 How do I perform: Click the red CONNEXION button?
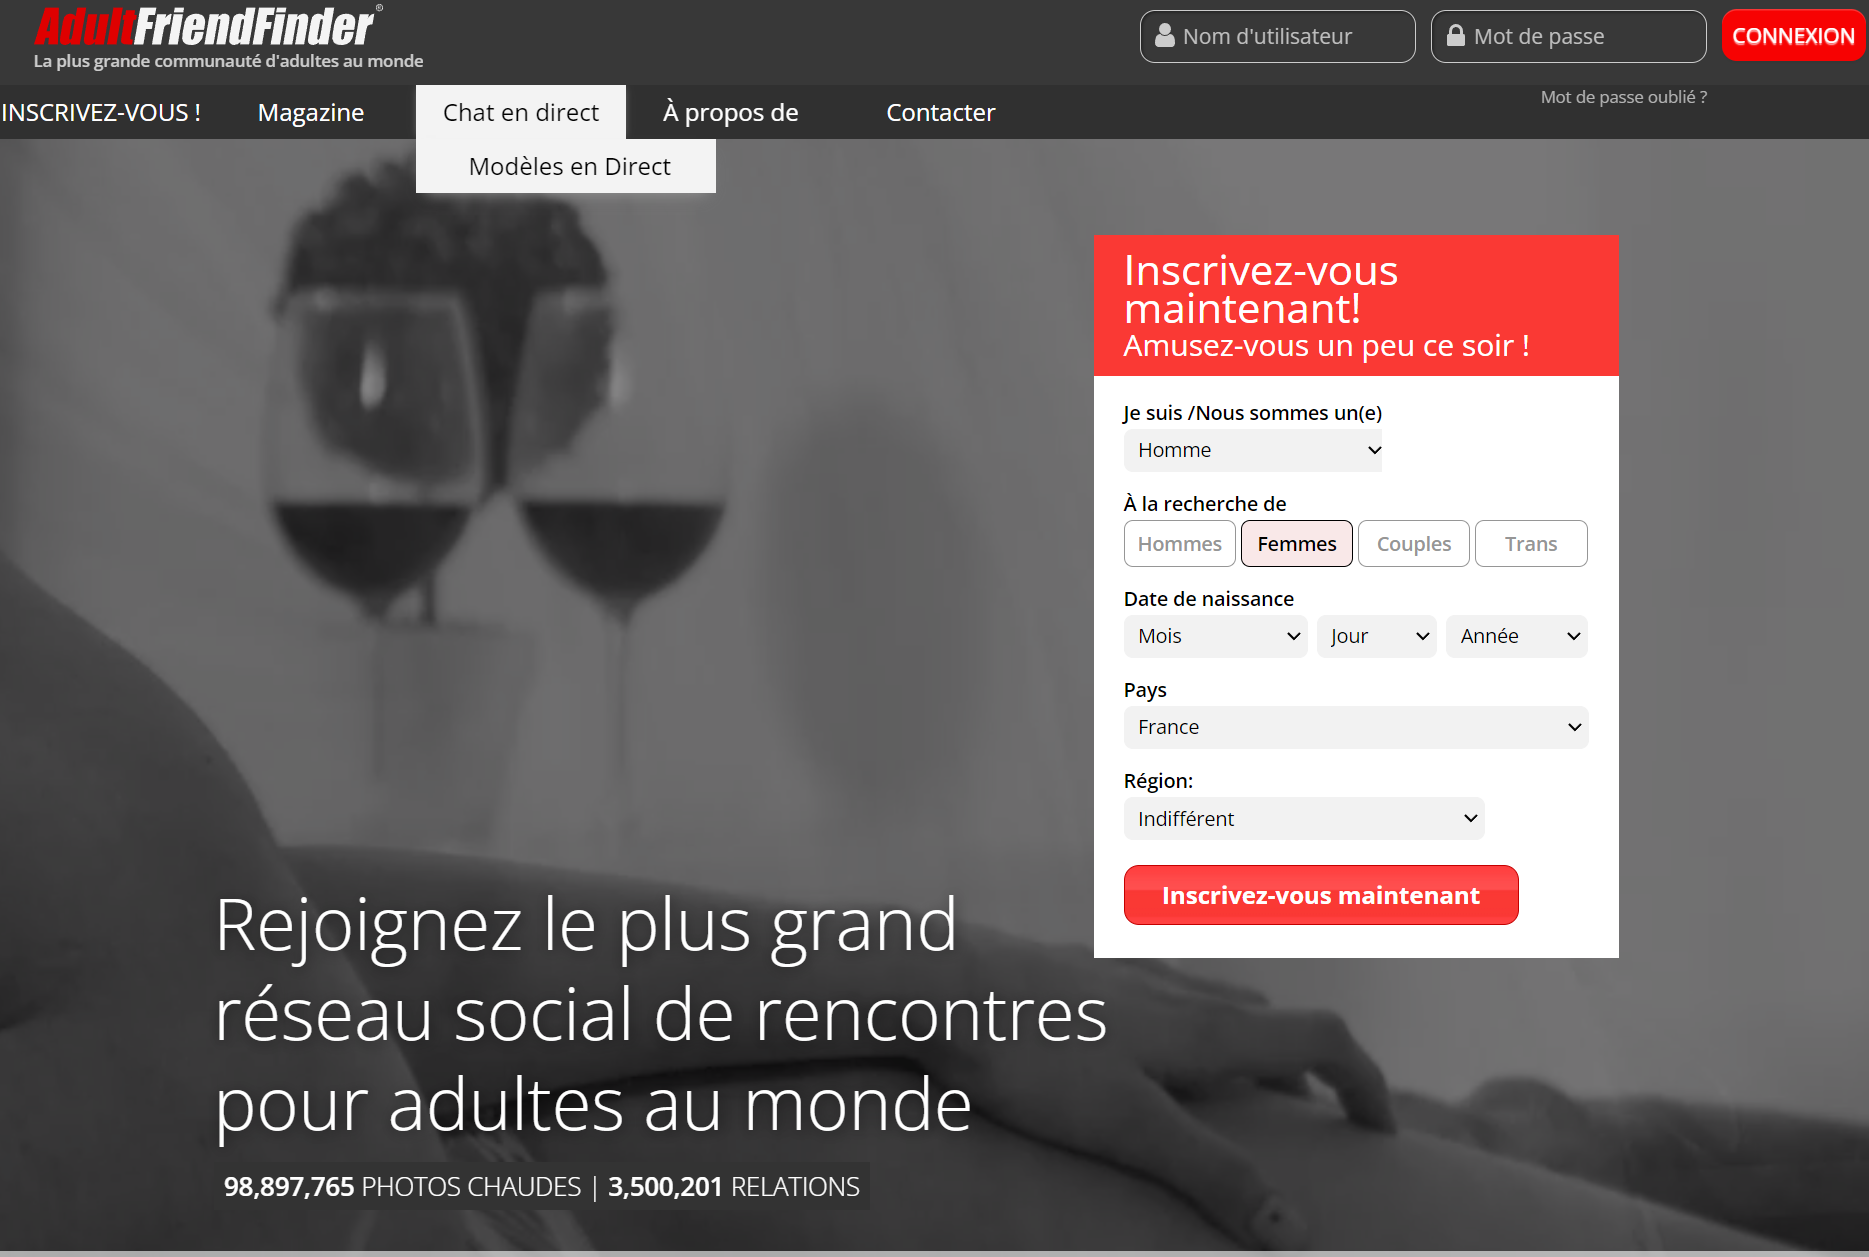[x=1793, y=36]
